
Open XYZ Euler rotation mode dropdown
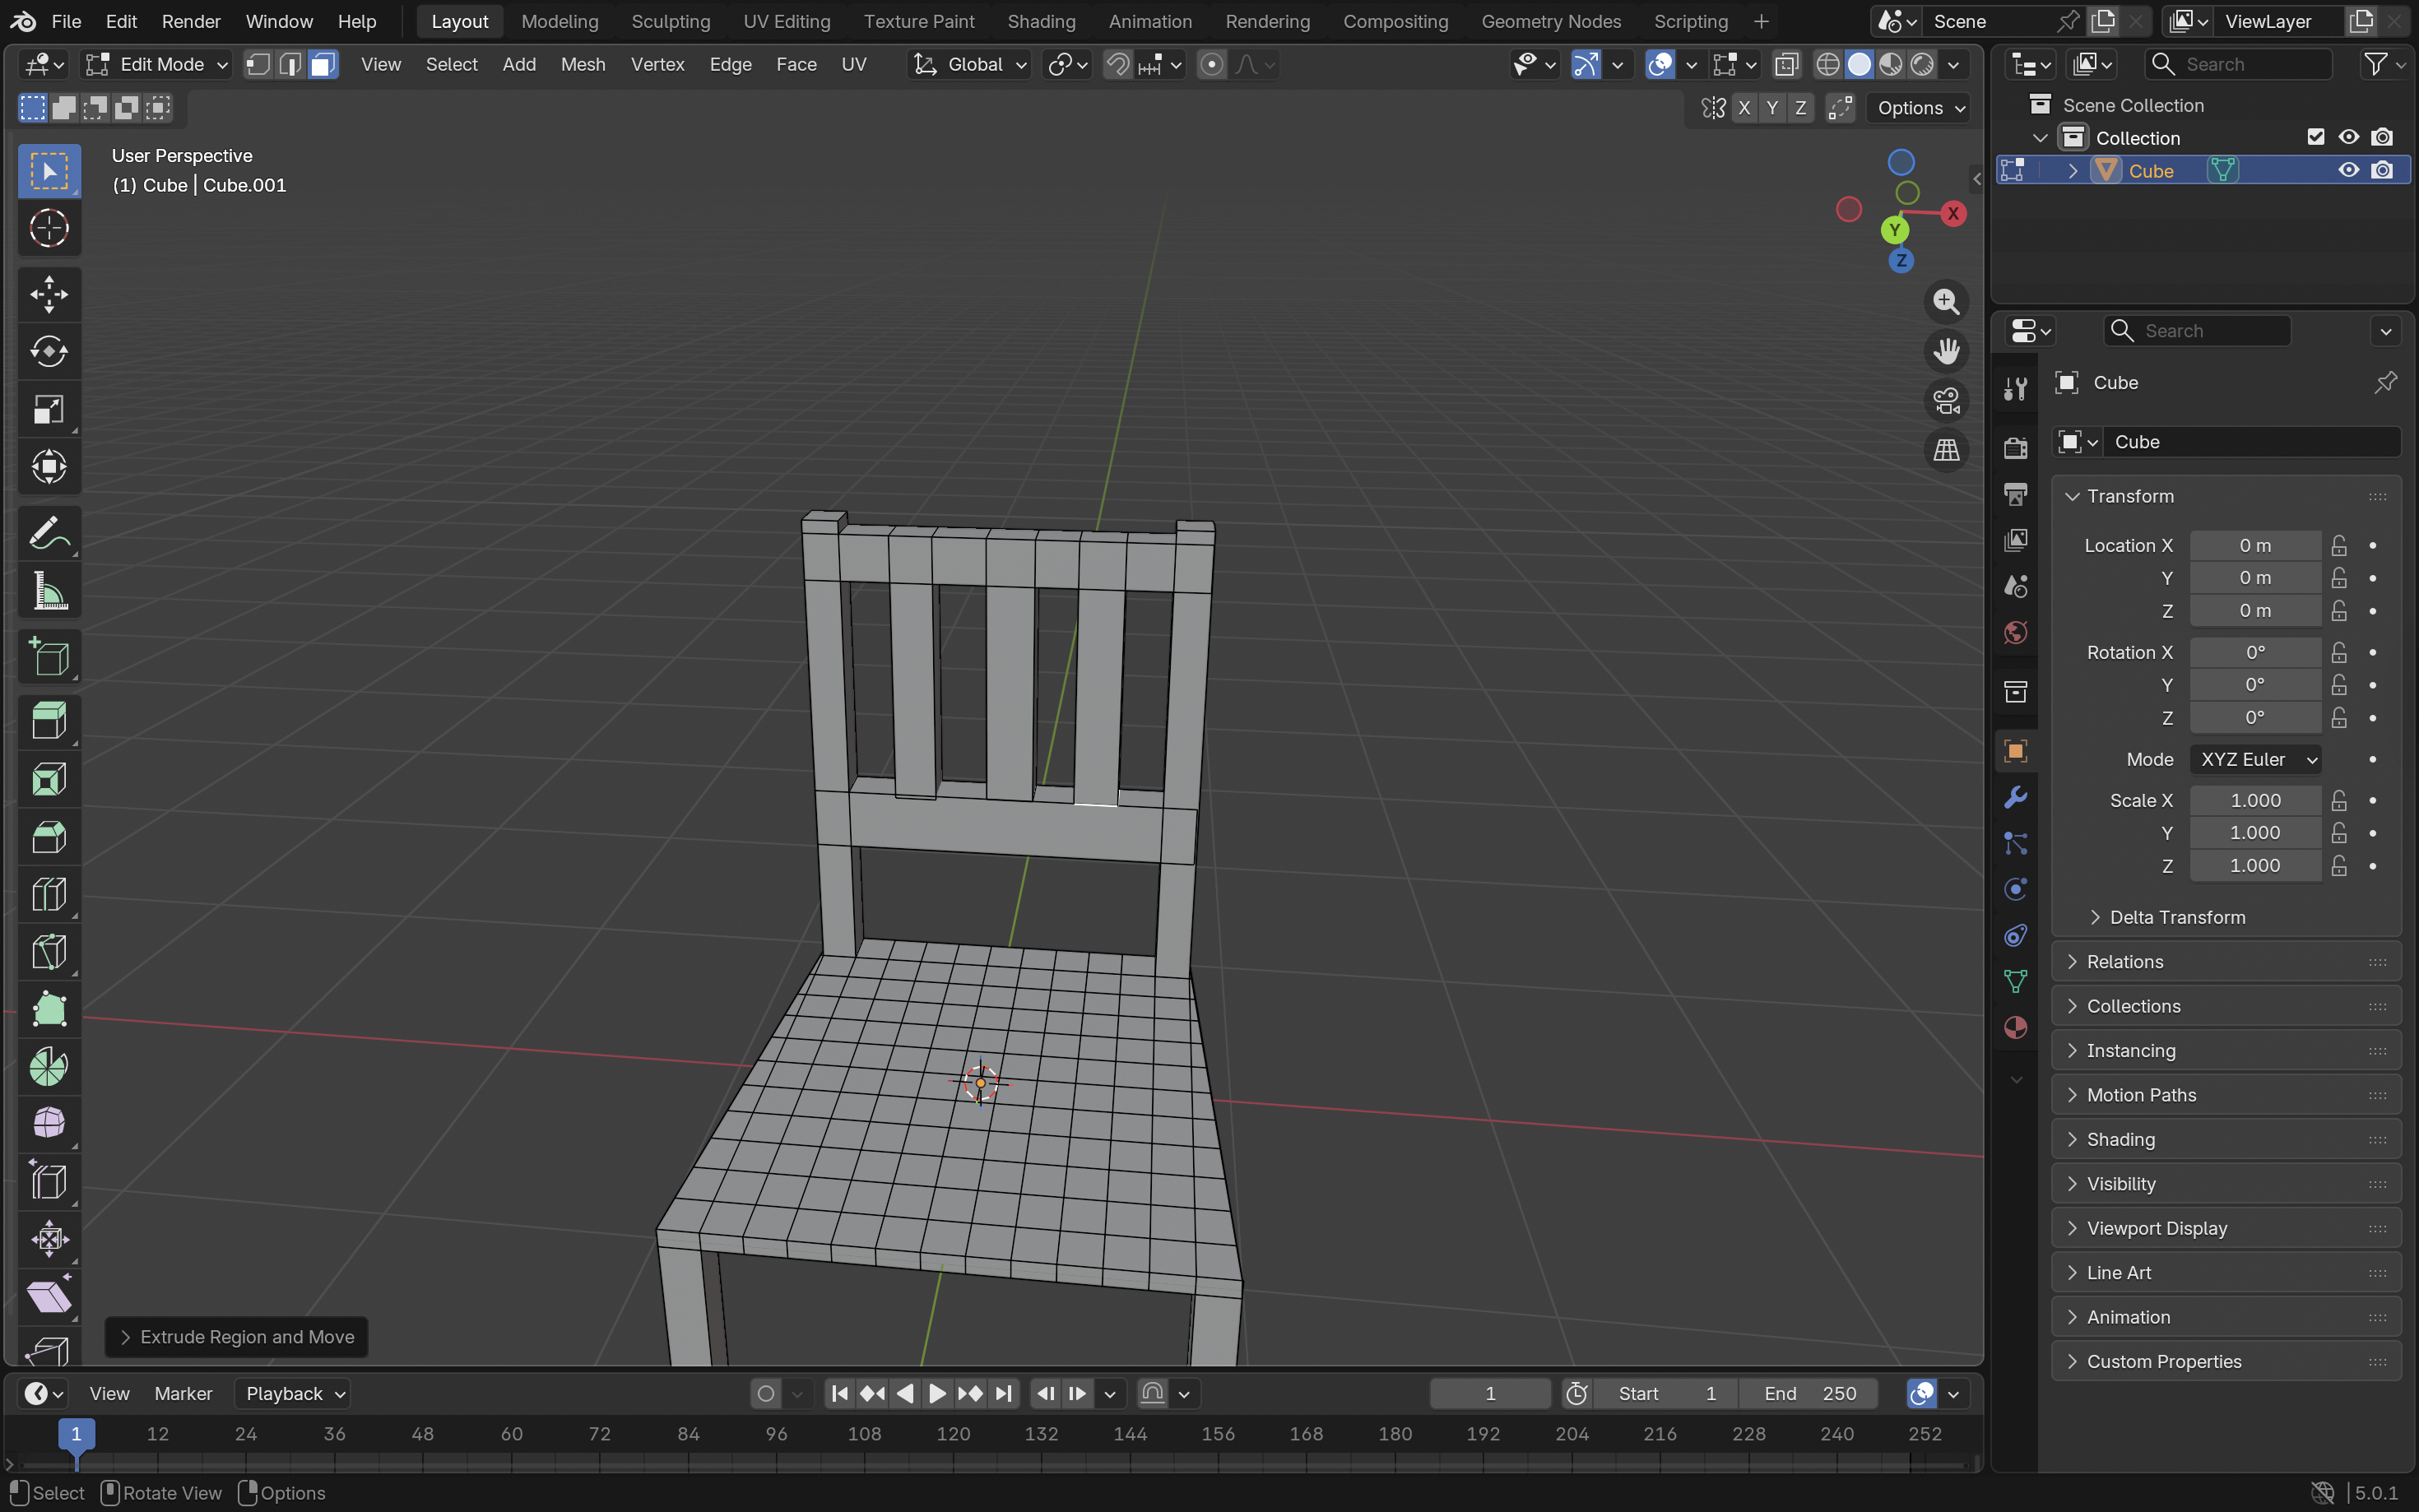[2255, 760]
